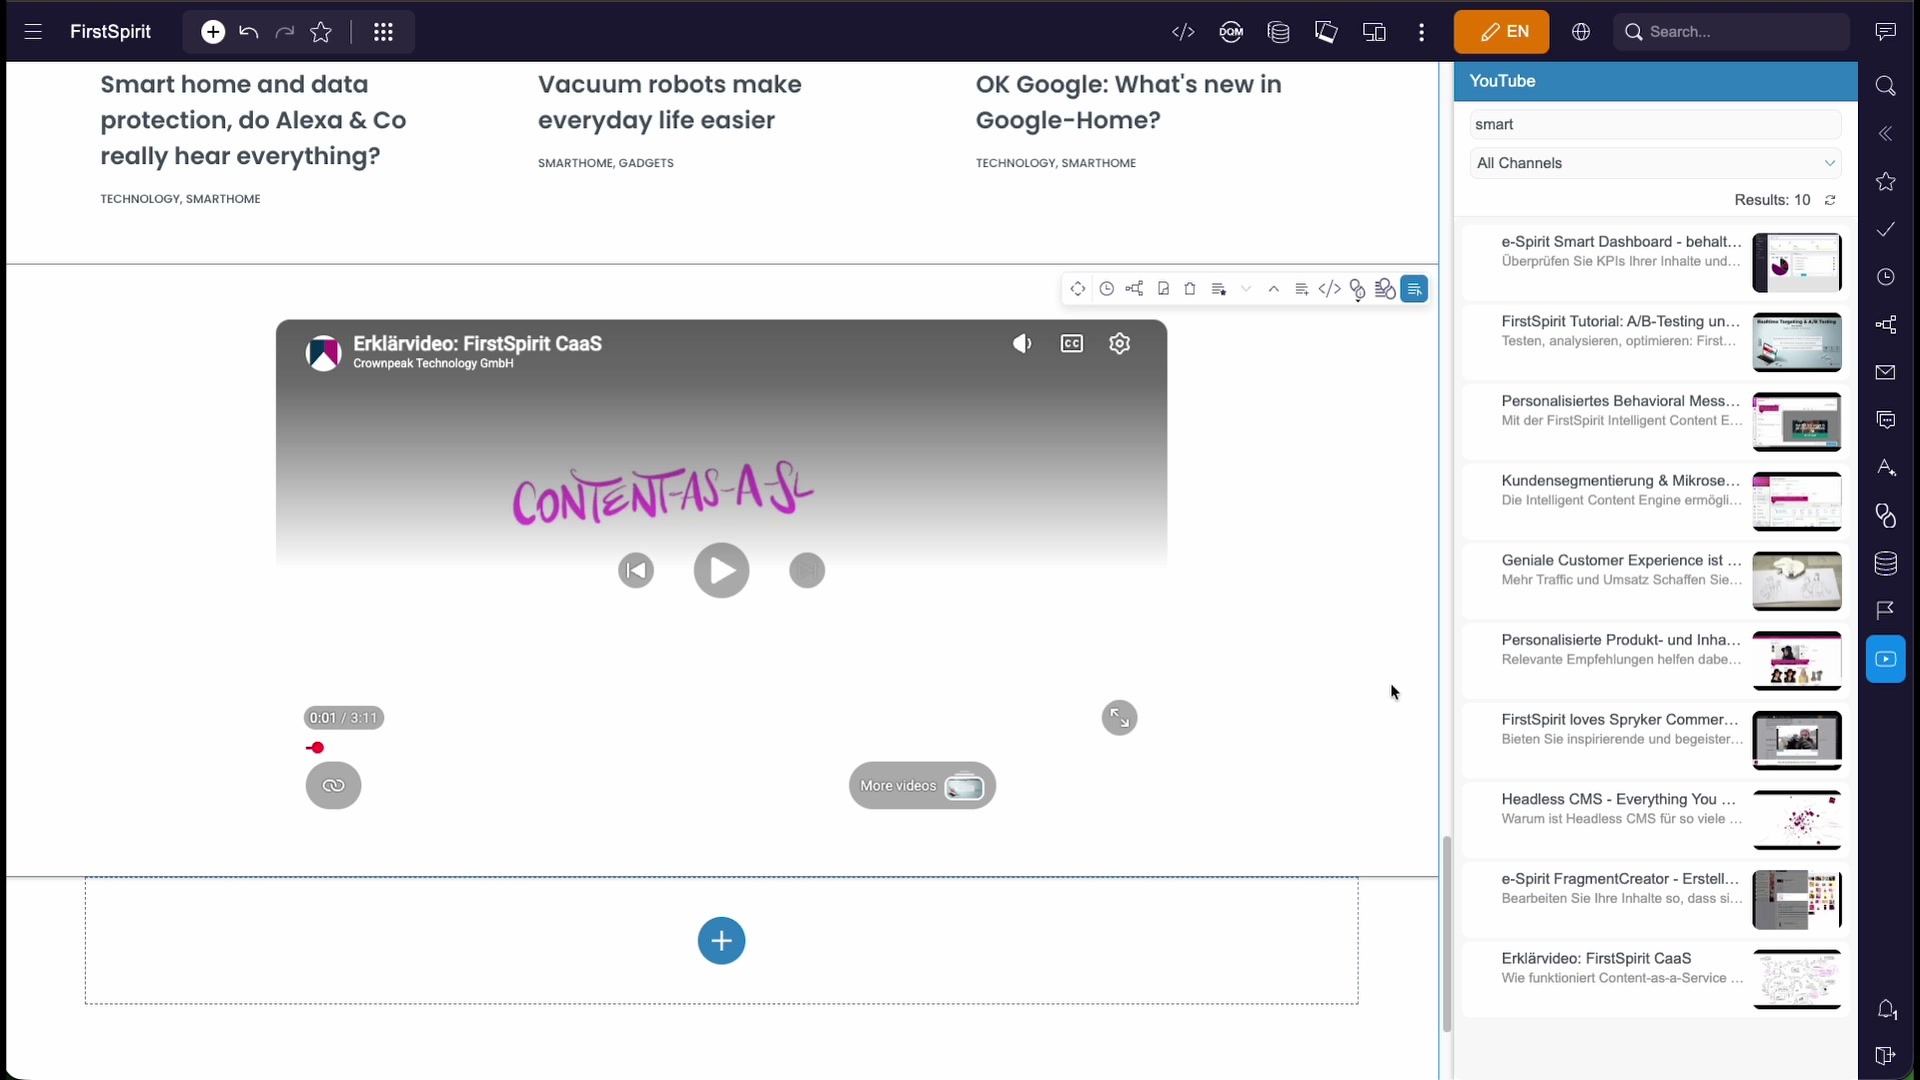The image size is (1920, 1080).
Task: Click the previous video button
Action: 636,570
